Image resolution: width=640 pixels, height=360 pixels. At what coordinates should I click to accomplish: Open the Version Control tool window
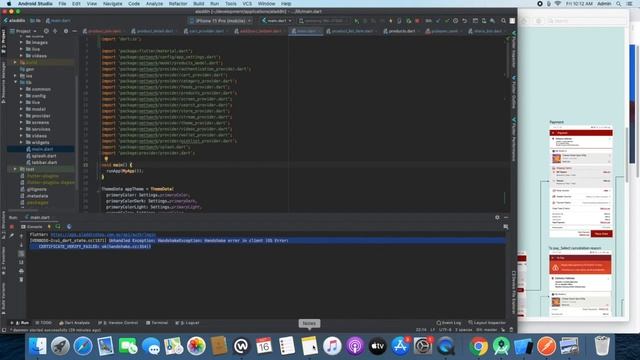coord(118,323)
